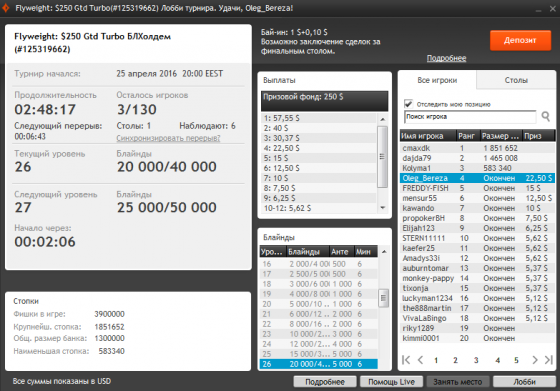Switch to the Все игроки tab
This screenshot has height=391, width=560.
[x=437, y=80]
